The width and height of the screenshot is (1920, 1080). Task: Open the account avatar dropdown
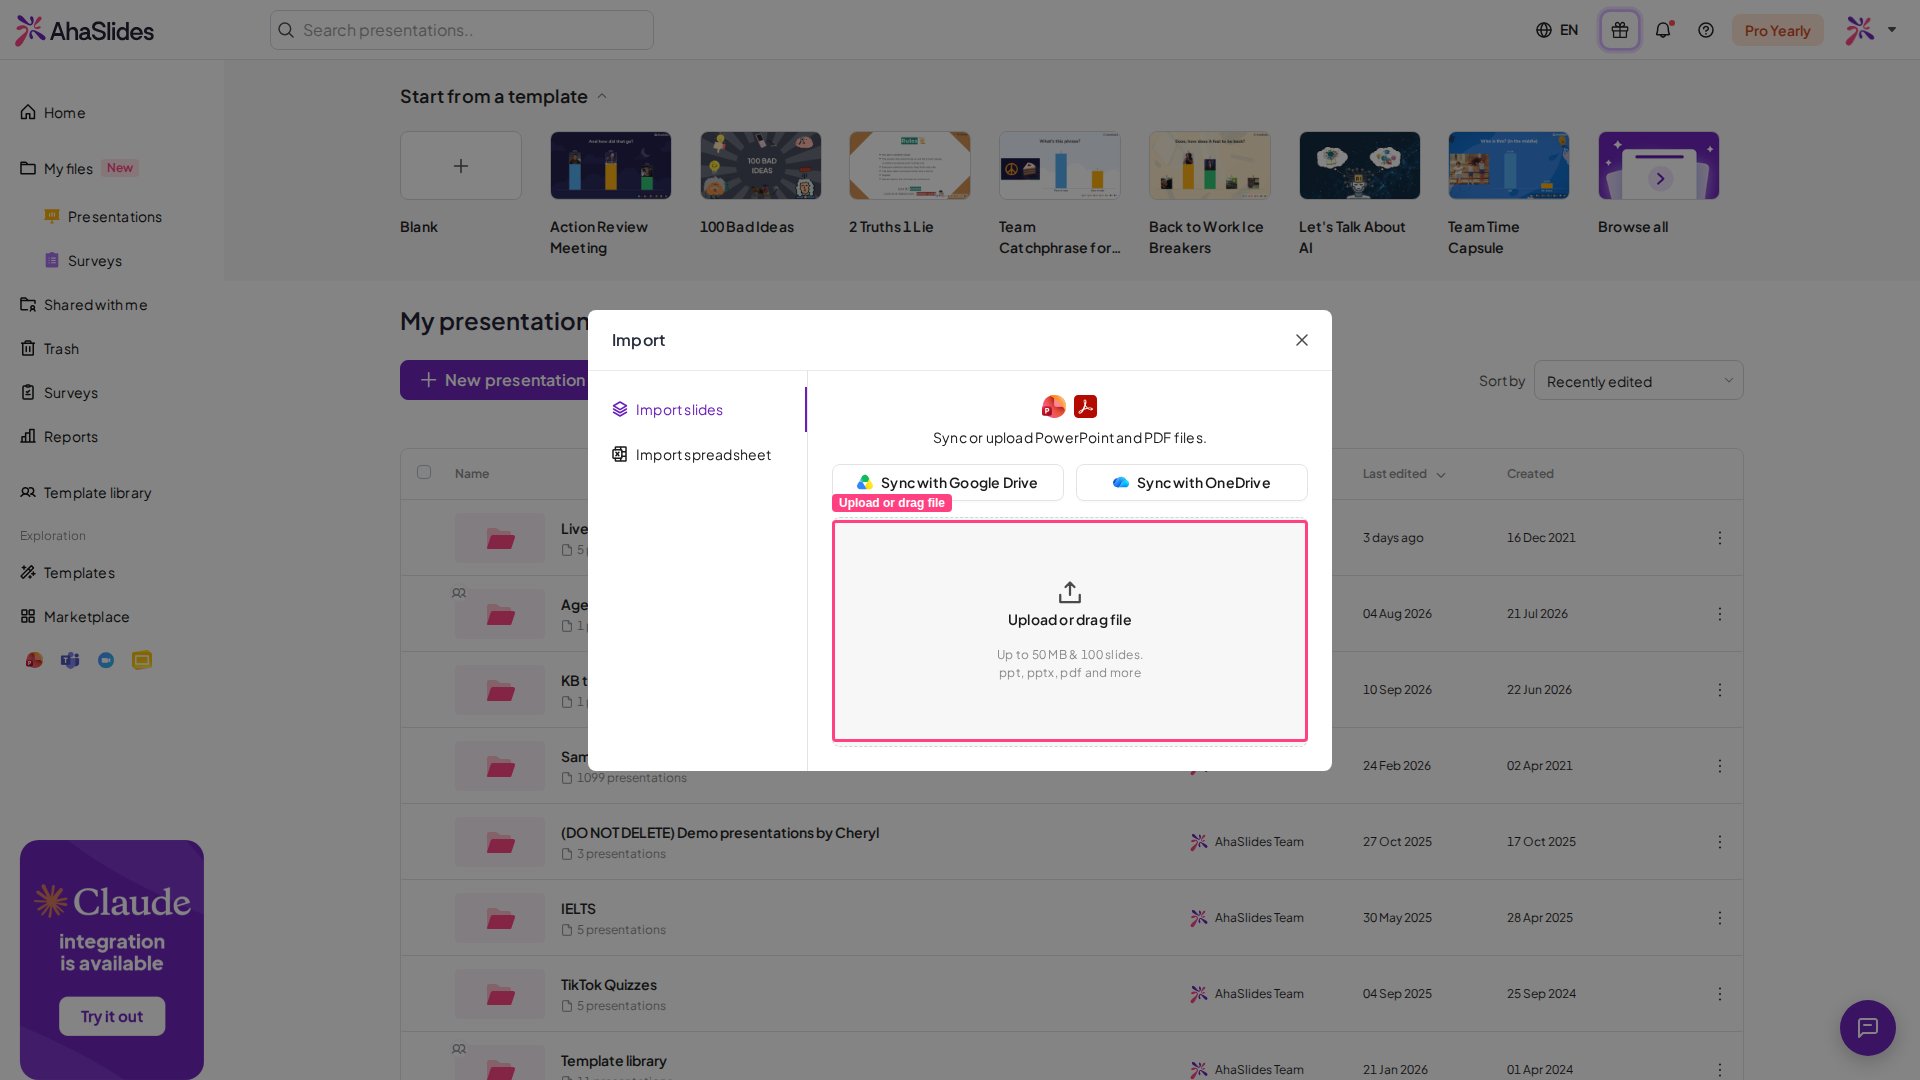click(x=1871, y=30)
